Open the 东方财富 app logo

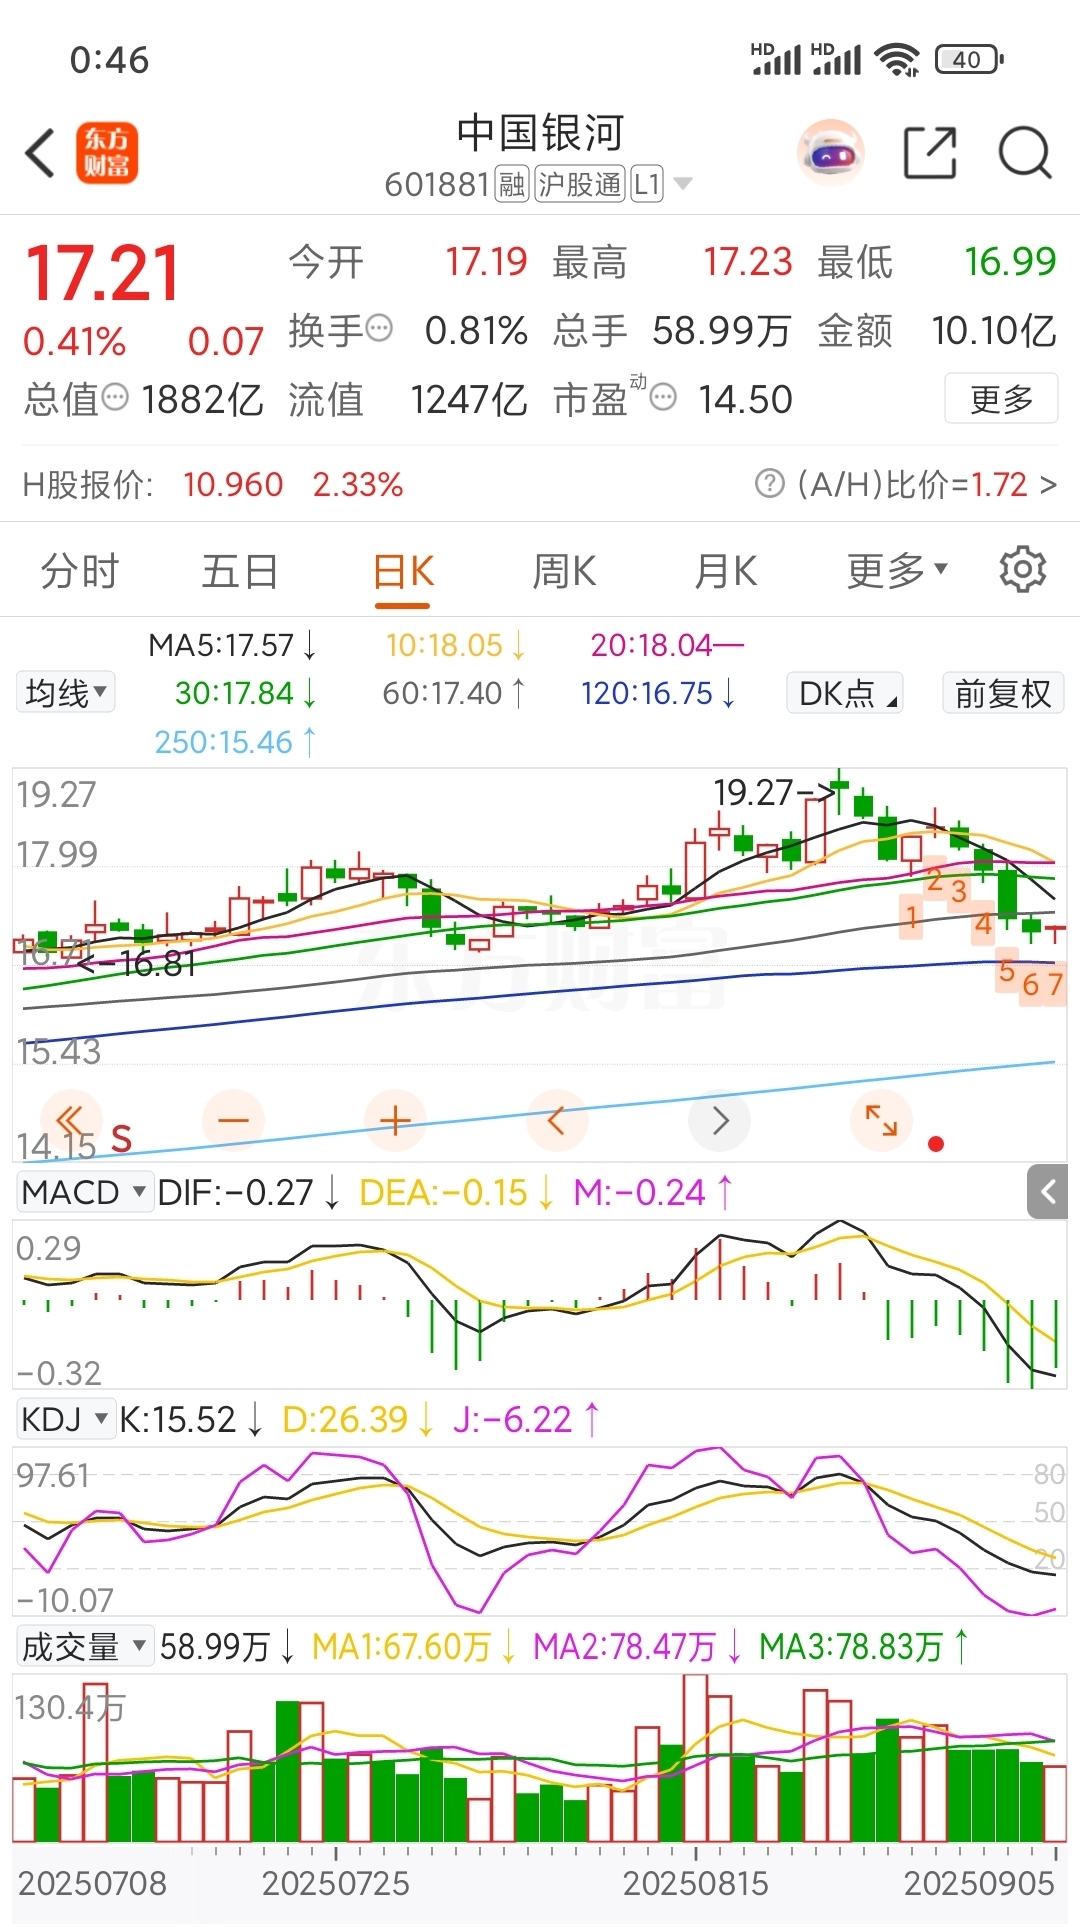tap(107, 153)
